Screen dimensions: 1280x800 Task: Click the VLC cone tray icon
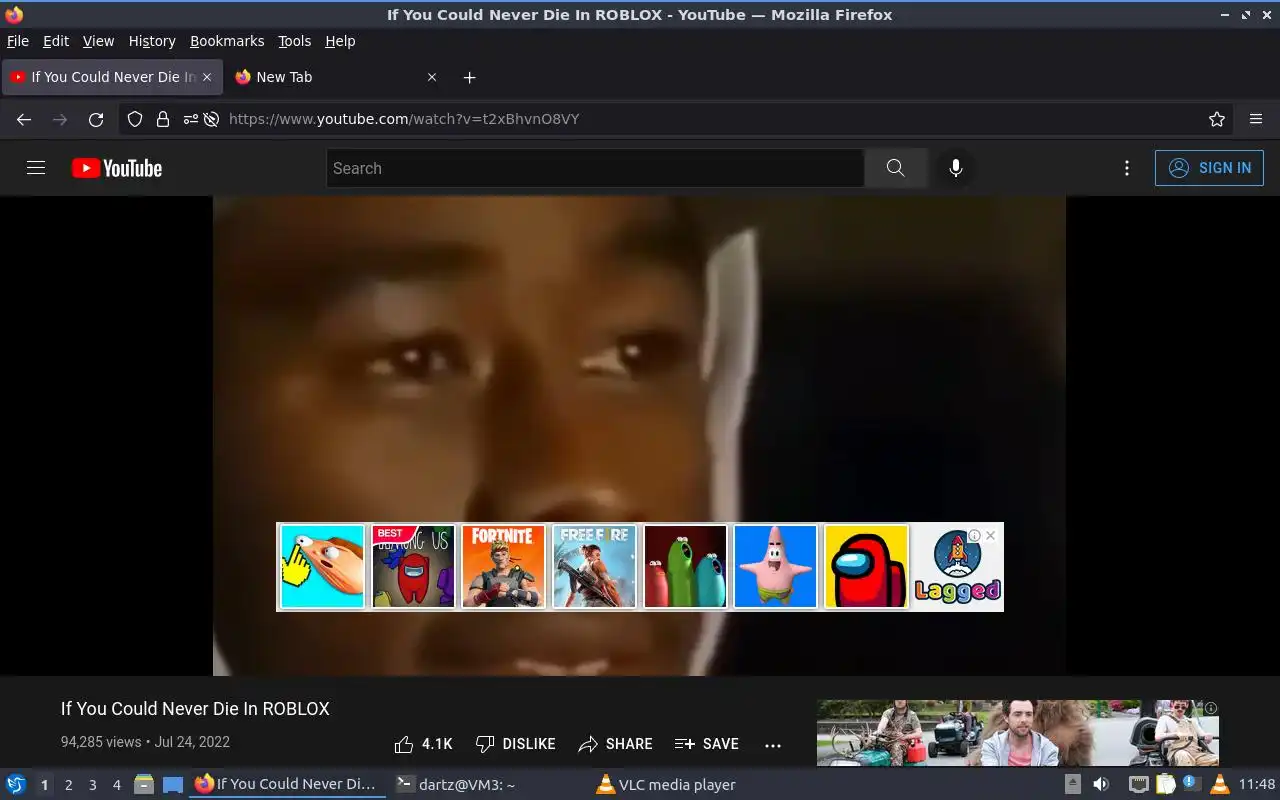tap(1219, 785)
